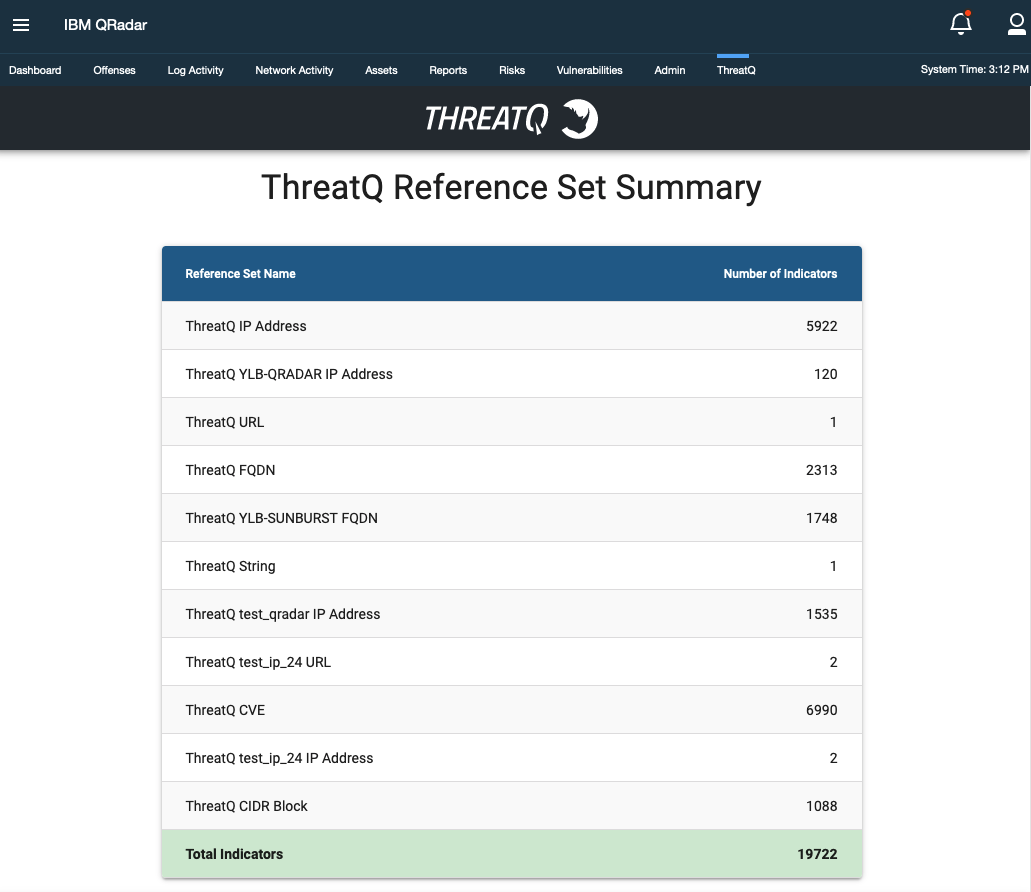This screenshot has height=892, width=1031.
Task: Click the indicator count 1535
Action: click(821, 614)
